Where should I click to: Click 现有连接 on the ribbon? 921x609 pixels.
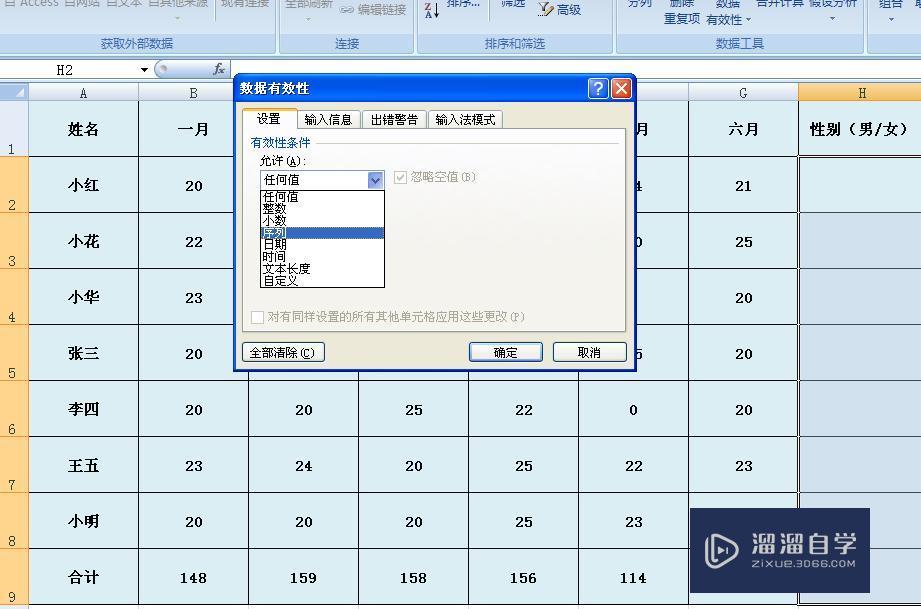249,5
